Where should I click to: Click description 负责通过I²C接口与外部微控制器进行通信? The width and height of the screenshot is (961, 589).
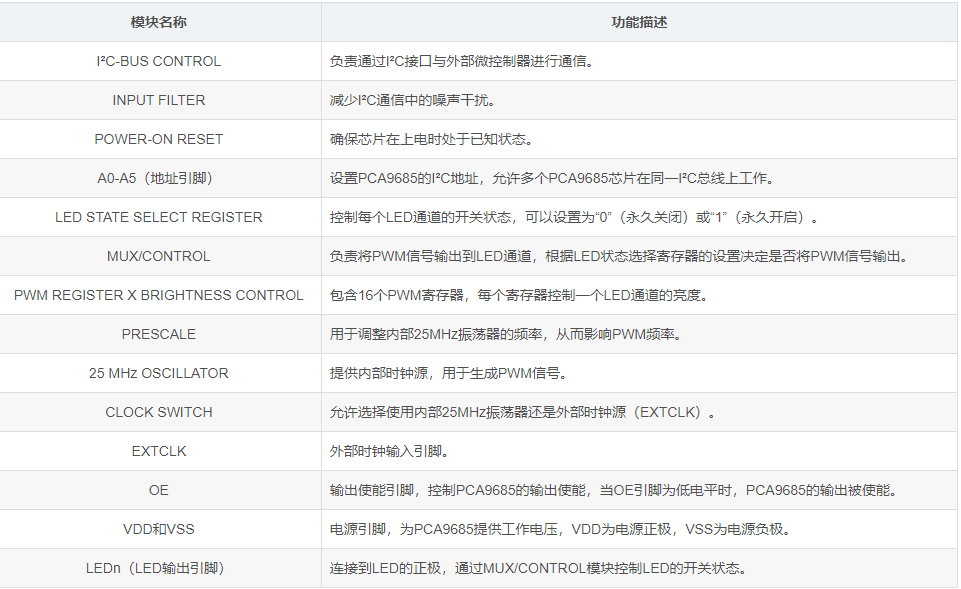(x=462, y=61)
